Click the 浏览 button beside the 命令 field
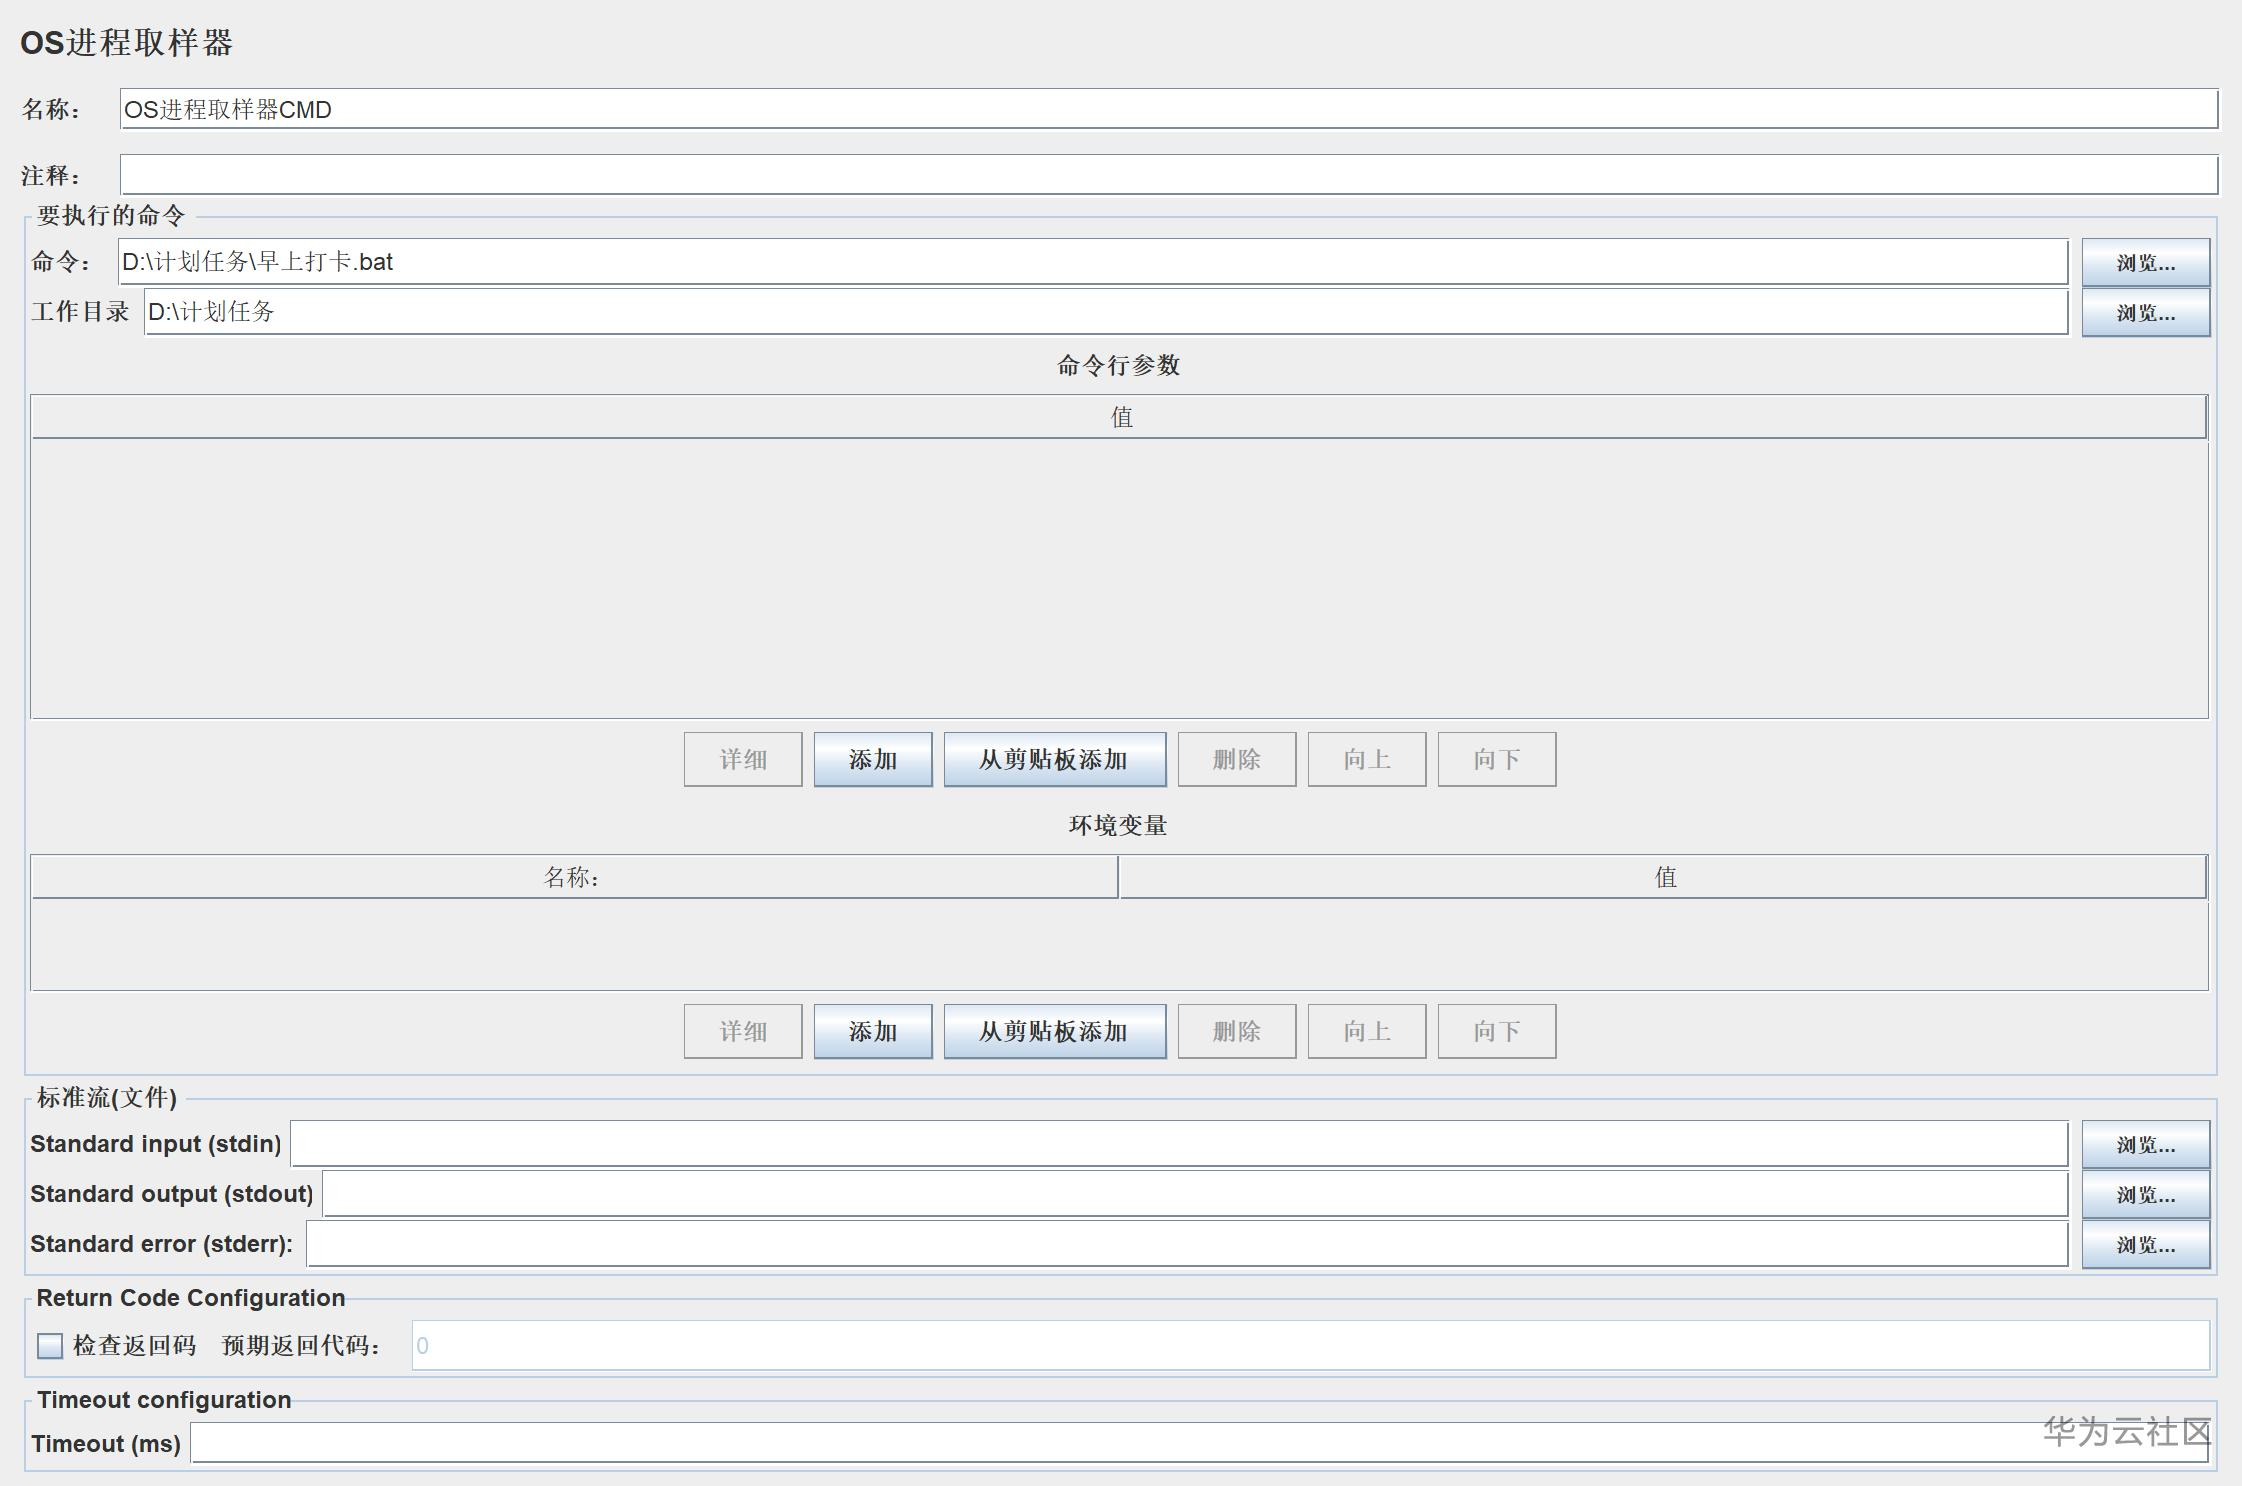This screenshot has height=1486, width=2242. pos(2145,263)
